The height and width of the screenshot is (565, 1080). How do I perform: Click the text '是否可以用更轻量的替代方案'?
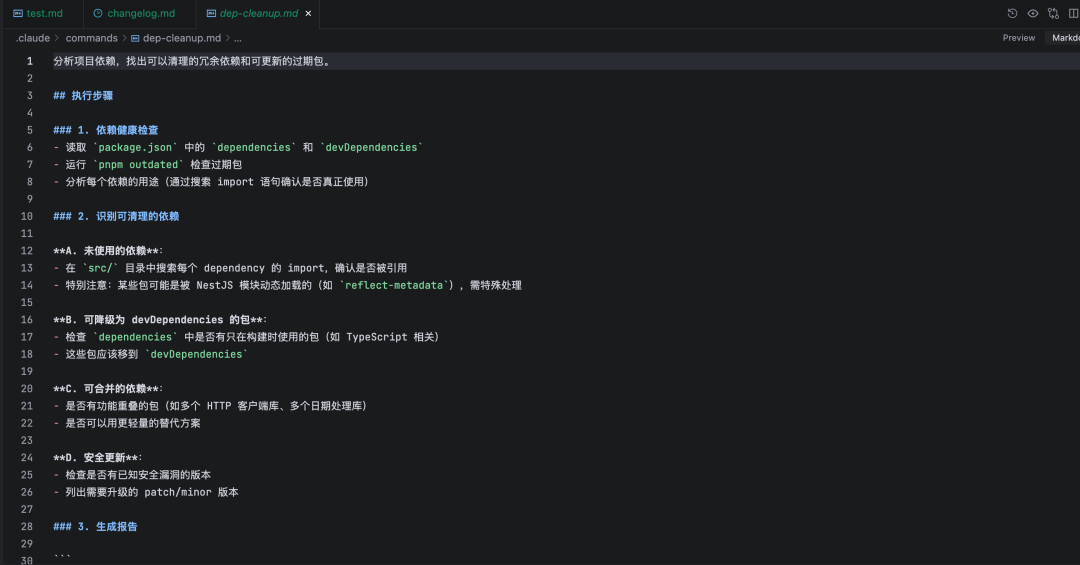pyautogui.click(x=133, y=423)
